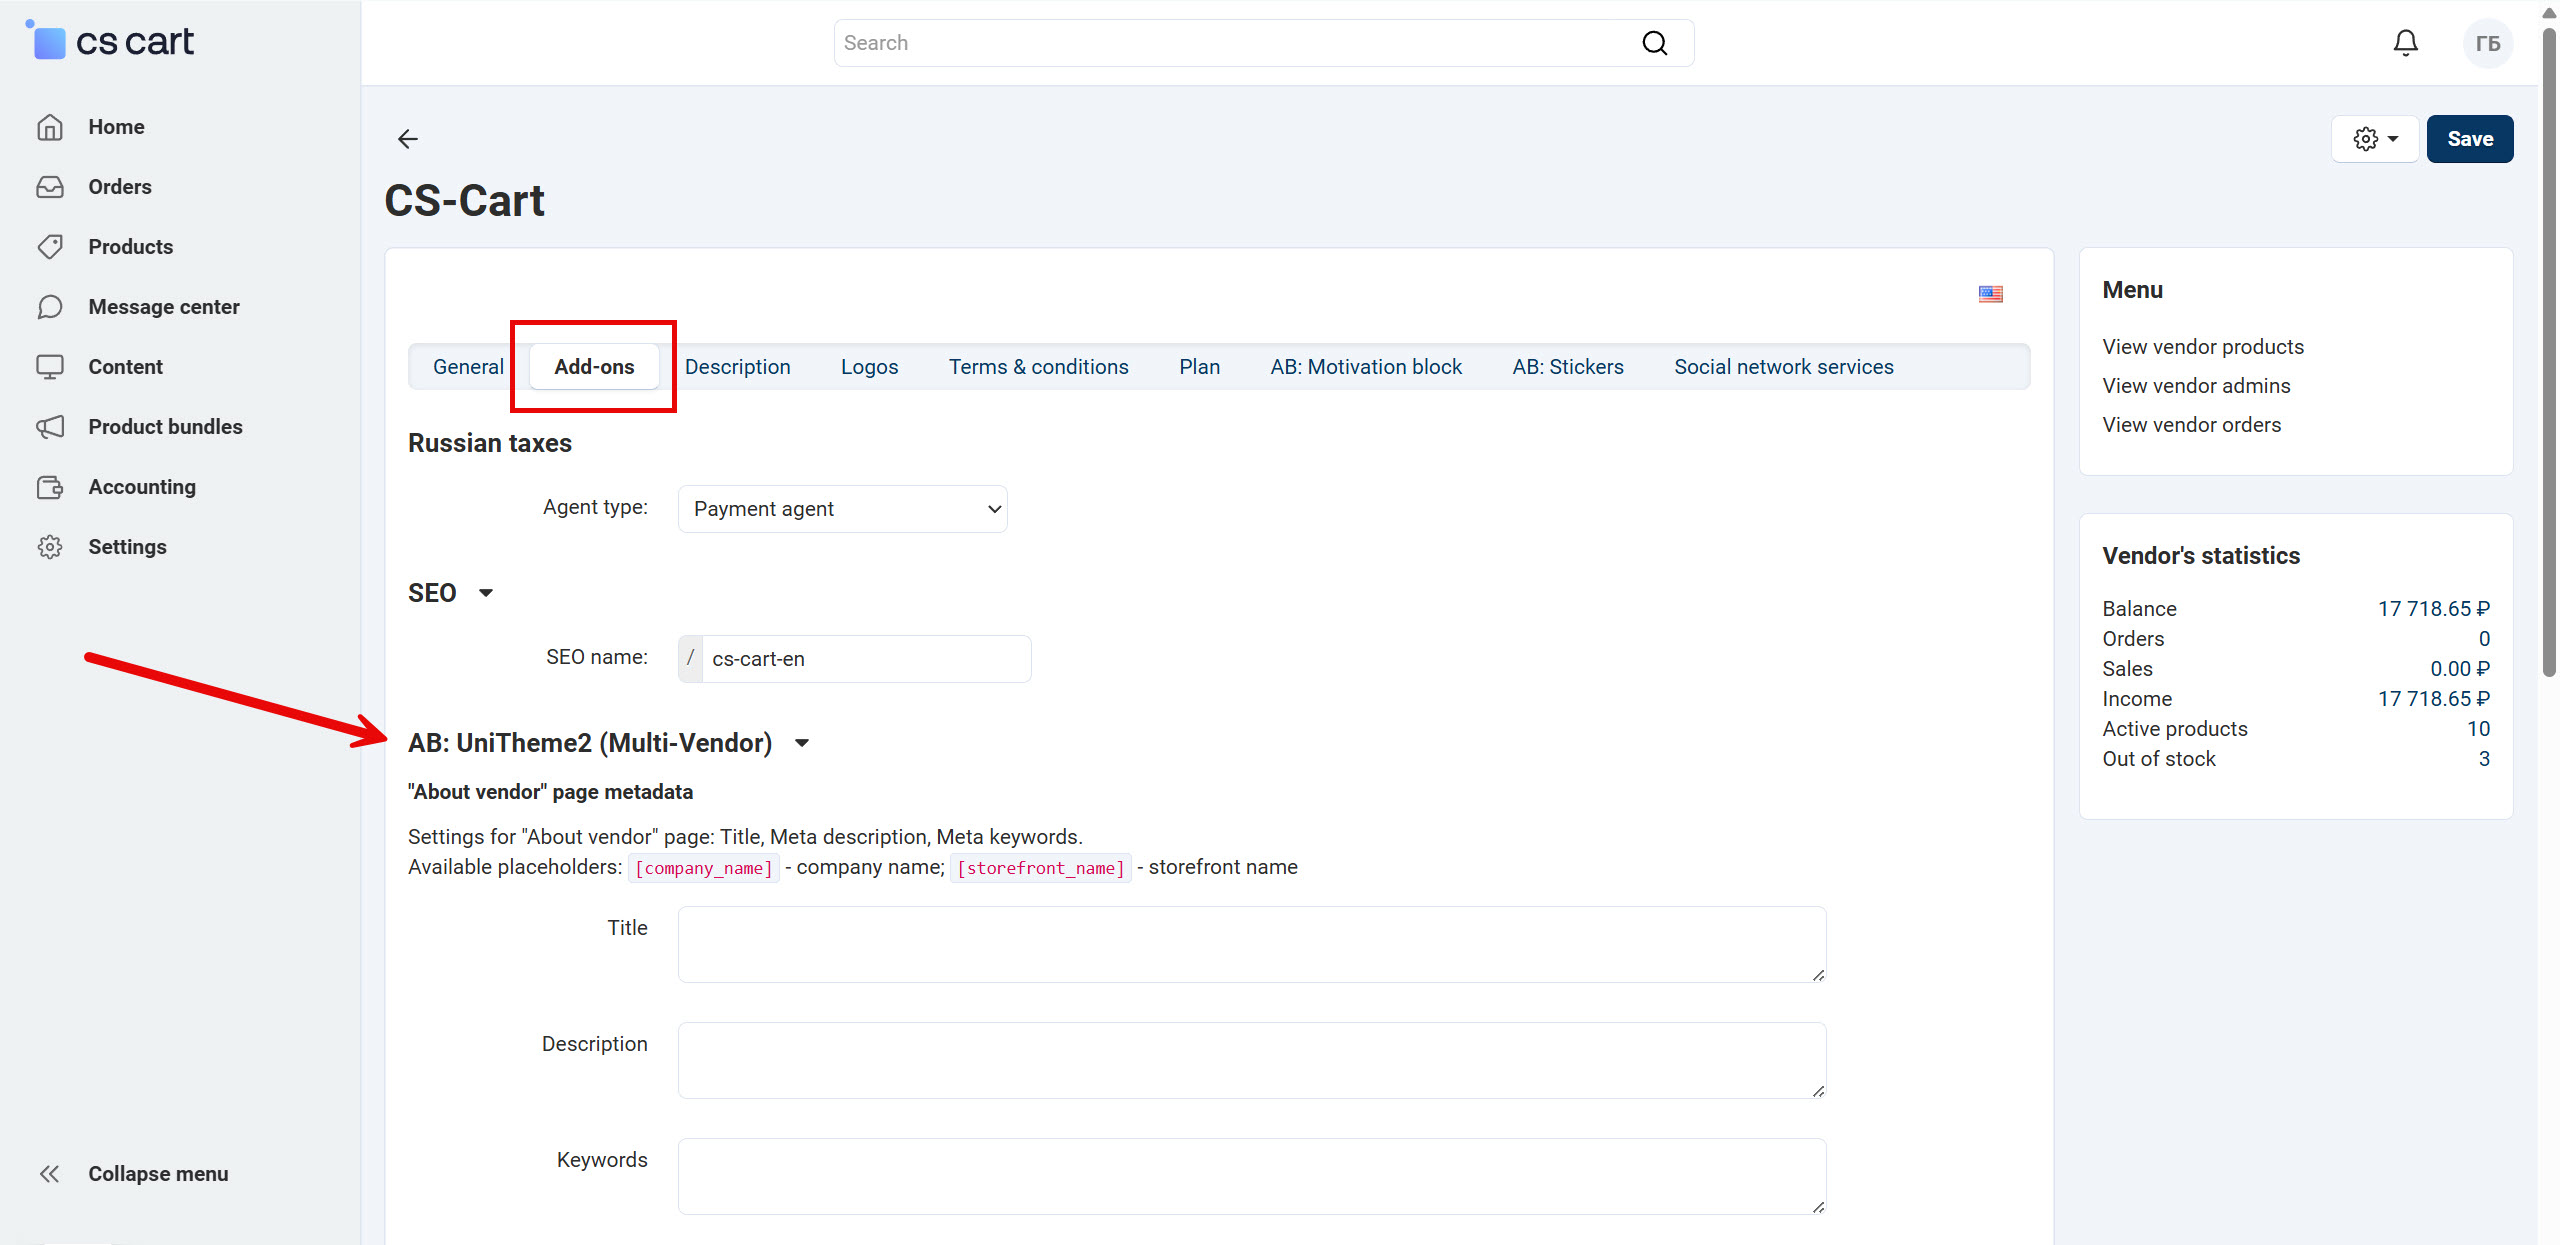
Task: Open Product bundles menu item
Action: 165,427
